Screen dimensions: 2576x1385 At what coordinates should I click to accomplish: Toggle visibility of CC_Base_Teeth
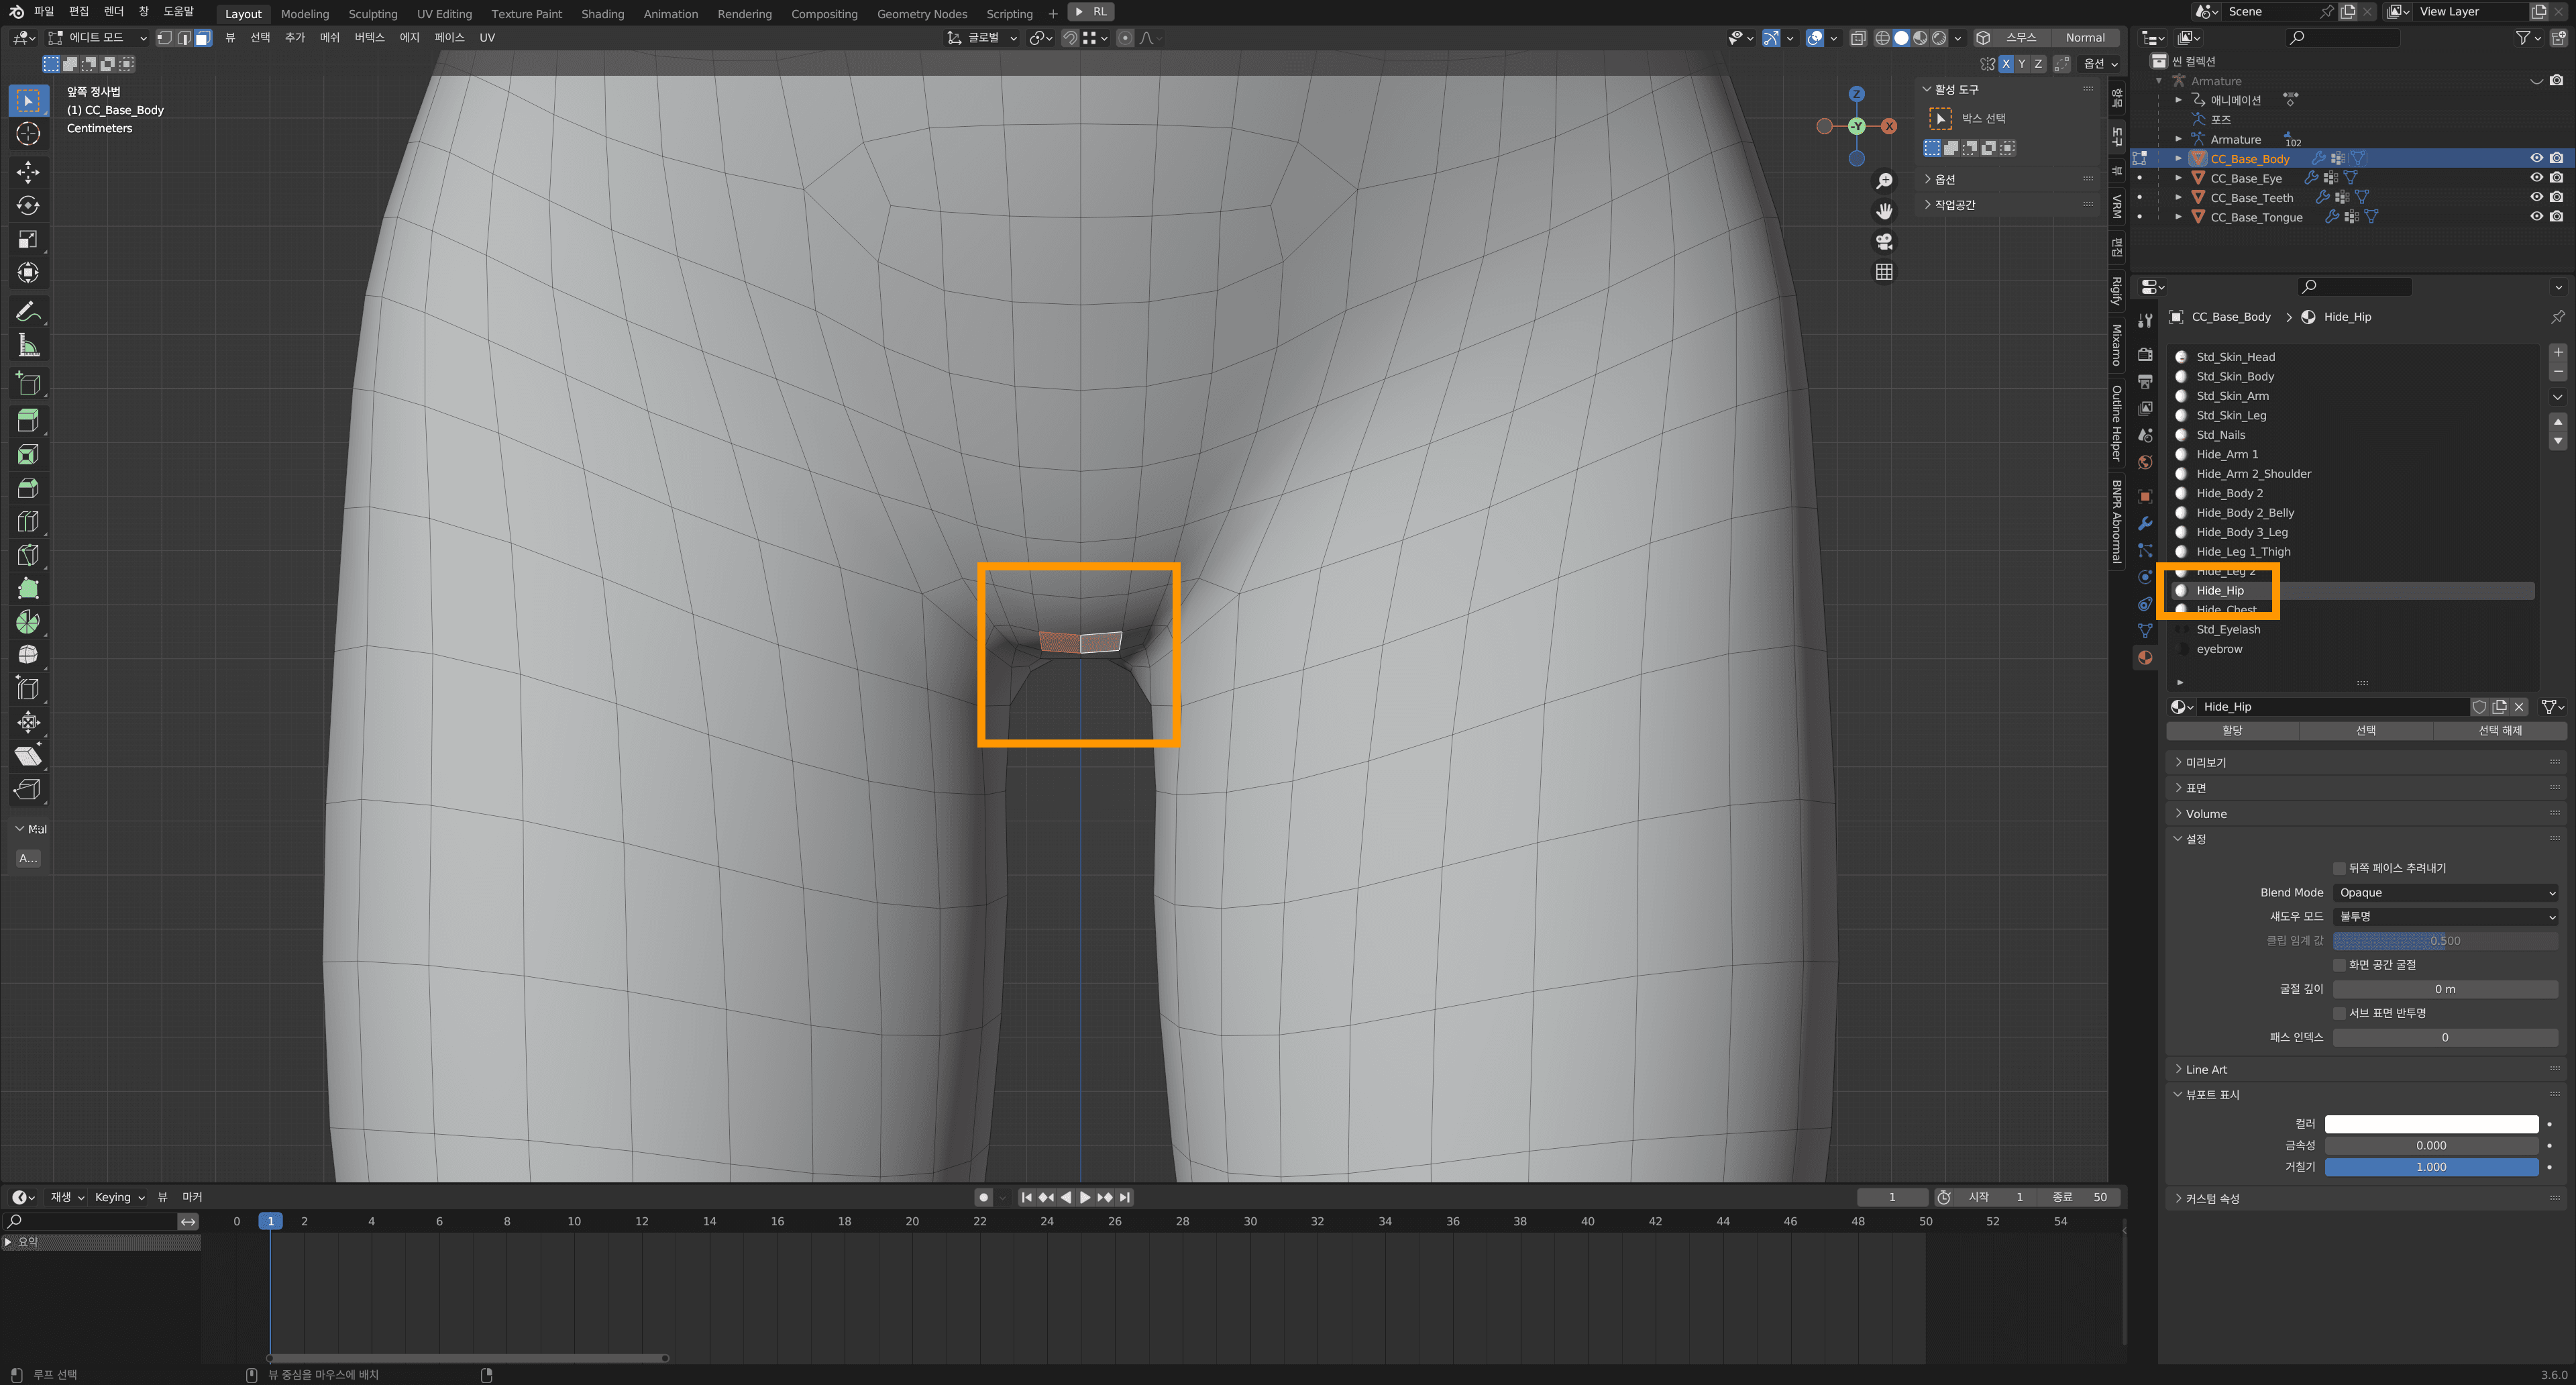[2537, 197]
